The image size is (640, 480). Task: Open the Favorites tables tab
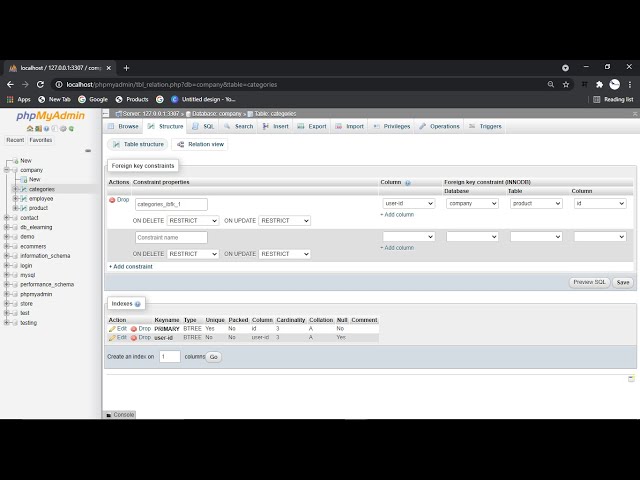coord(41,140)
